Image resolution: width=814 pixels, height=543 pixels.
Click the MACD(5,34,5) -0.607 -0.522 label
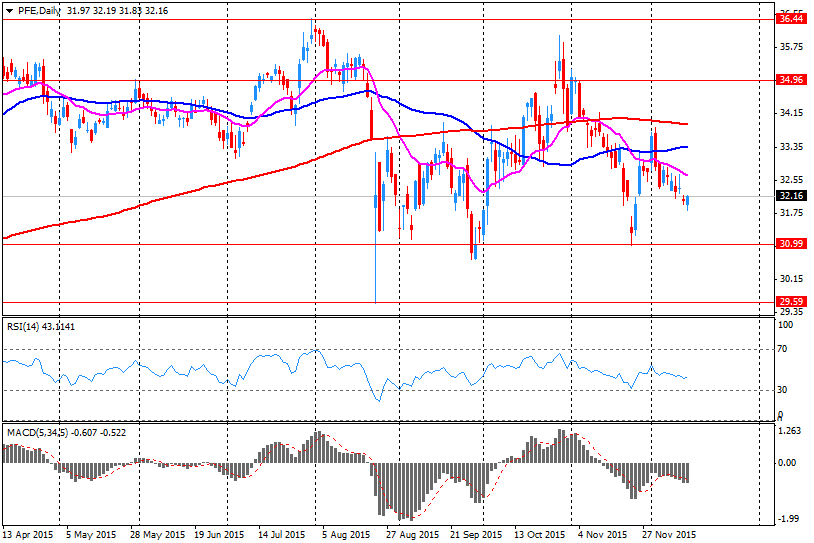[x=66, y=432]
